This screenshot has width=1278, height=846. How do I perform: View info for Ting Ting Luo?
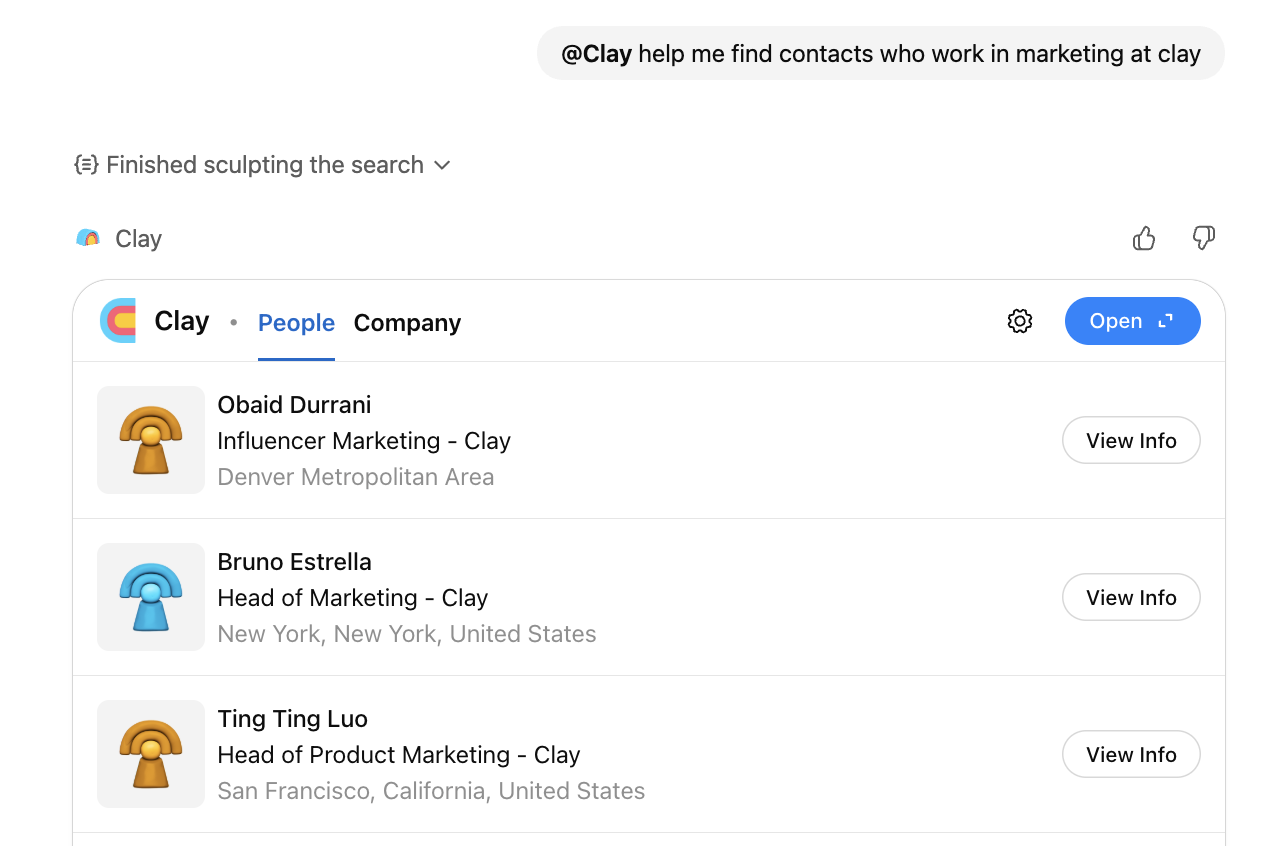point(1131,754)
